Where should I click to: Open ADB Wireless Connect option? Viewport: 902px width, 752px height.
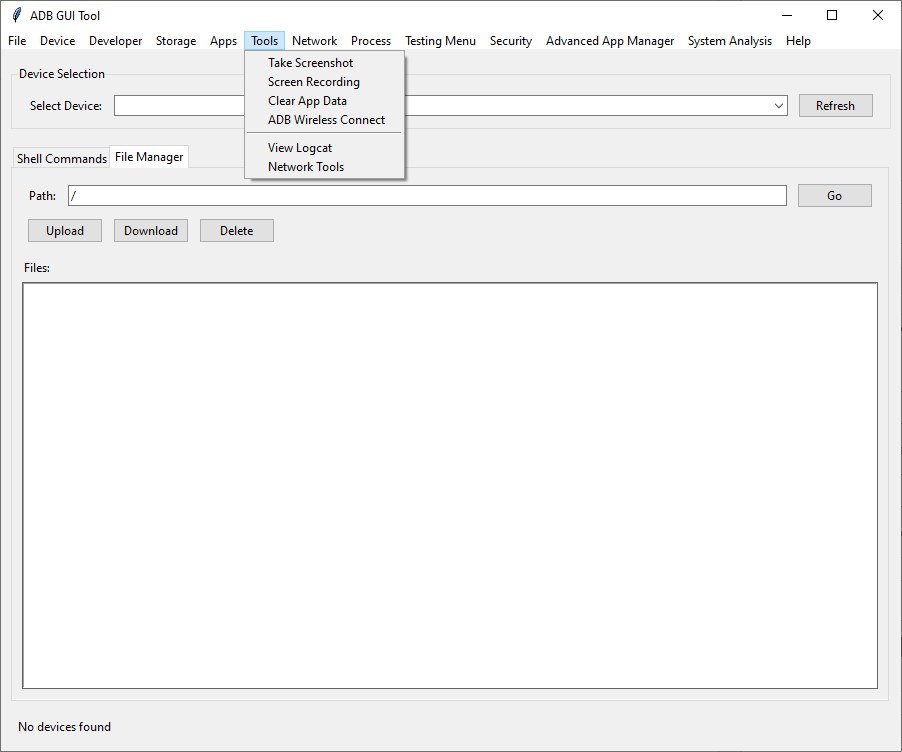(x=325, y=119)
